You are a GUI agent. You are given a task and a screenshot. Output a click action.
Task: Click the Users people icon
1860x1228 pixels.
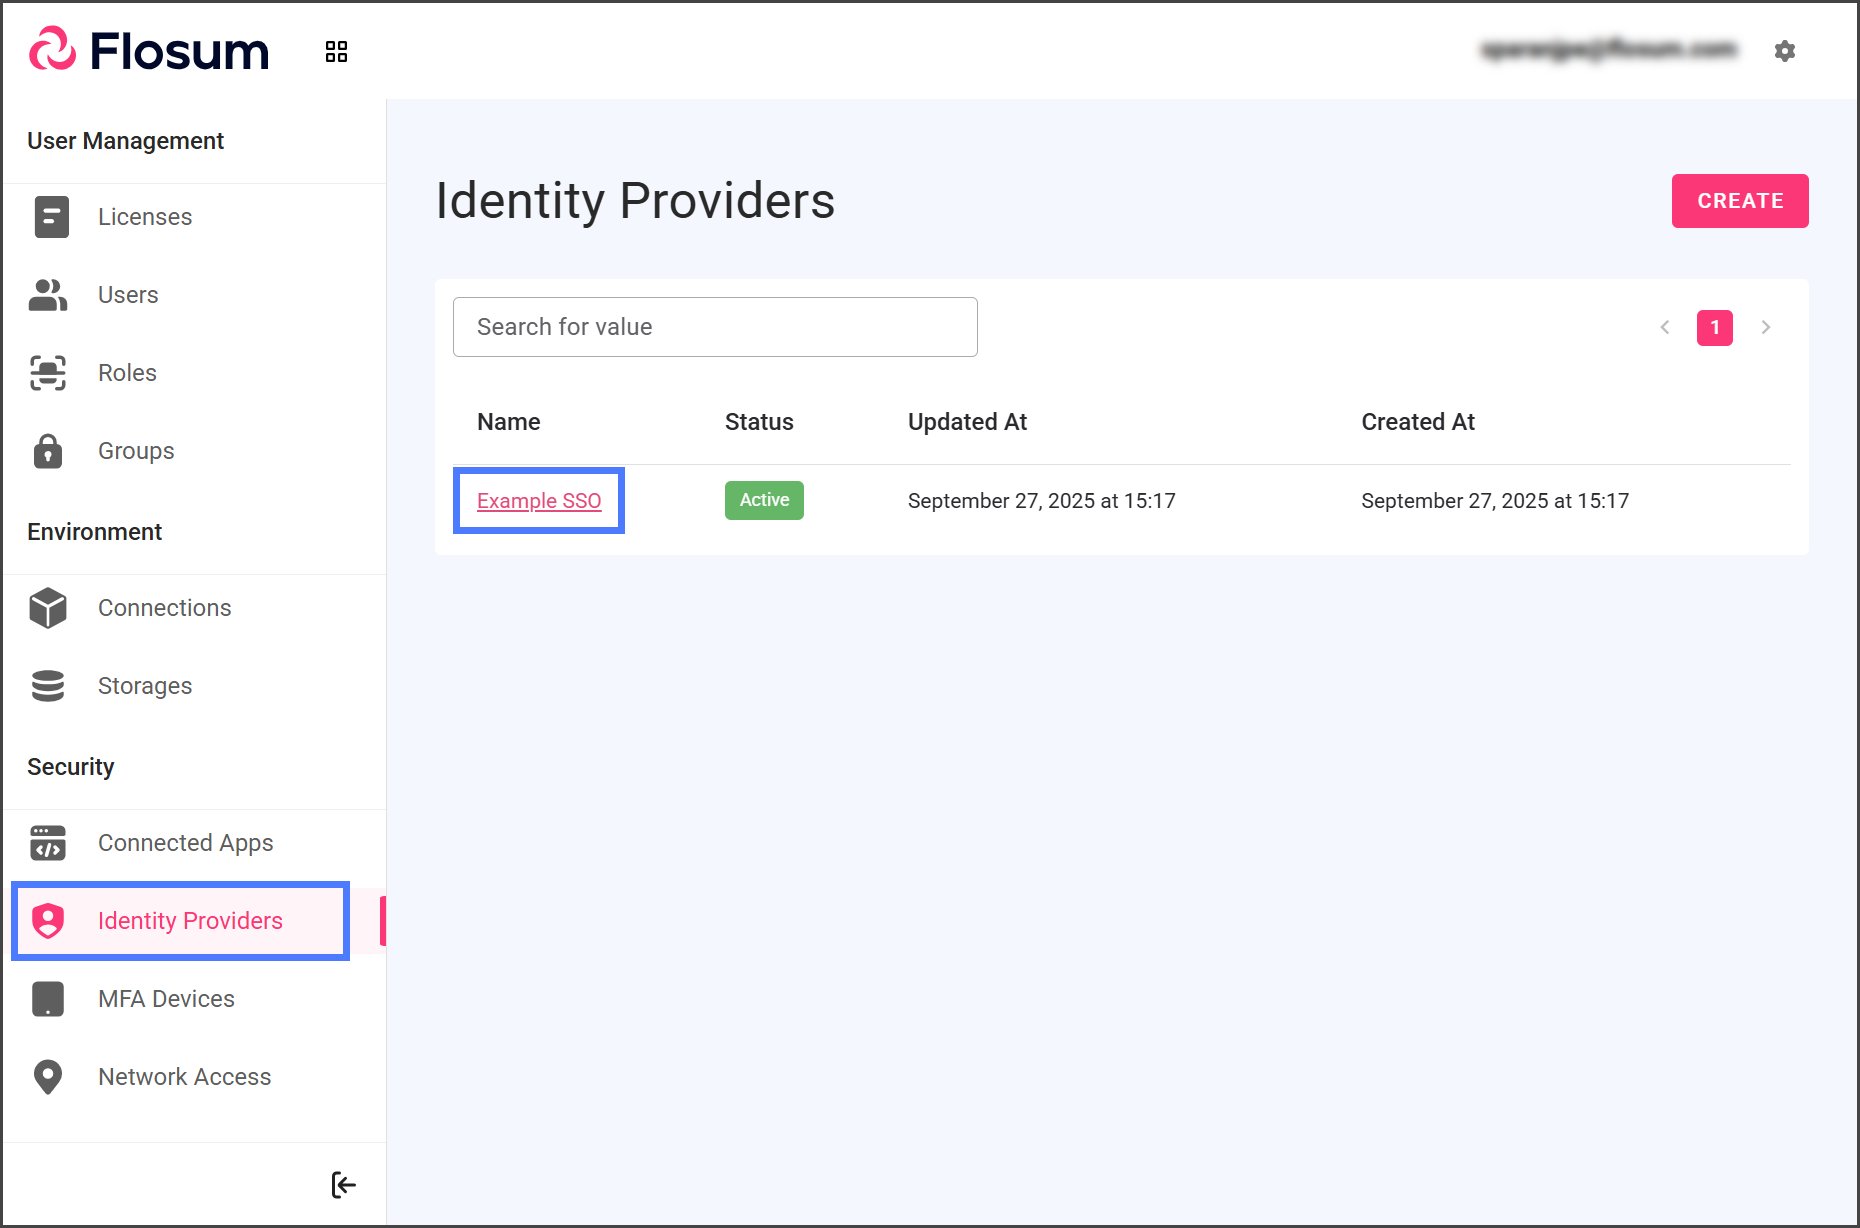[x=48, y=295]
